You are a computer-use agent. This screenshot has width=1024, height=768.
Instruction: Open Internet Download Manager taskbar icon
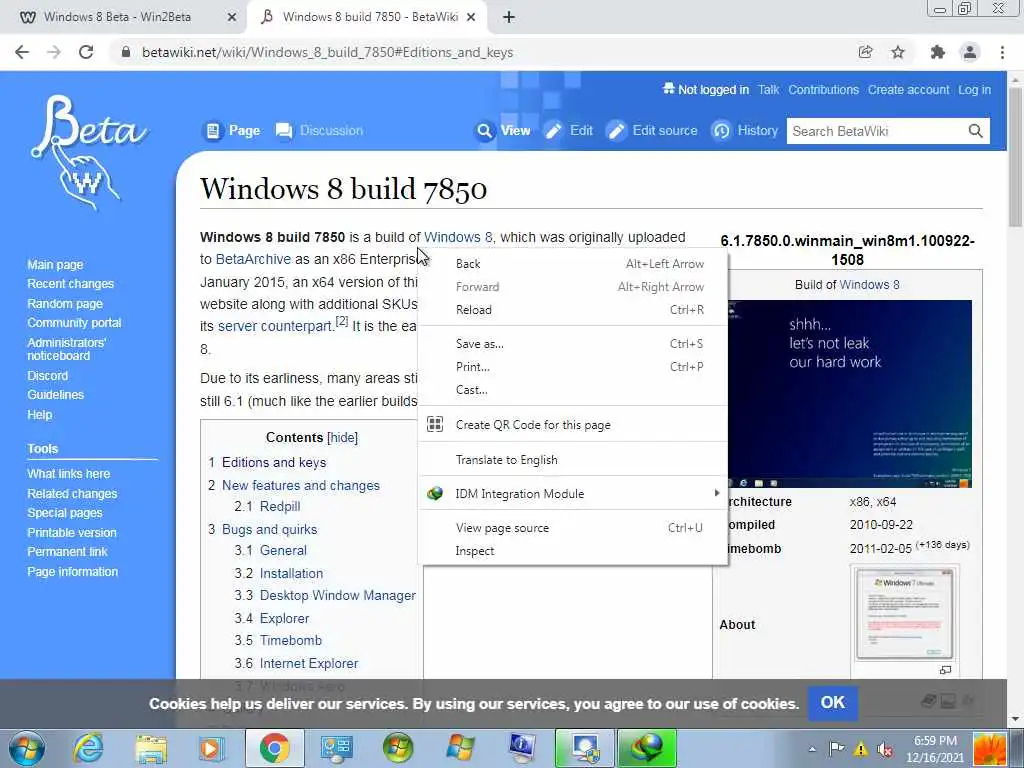click(x=647, y=748)
